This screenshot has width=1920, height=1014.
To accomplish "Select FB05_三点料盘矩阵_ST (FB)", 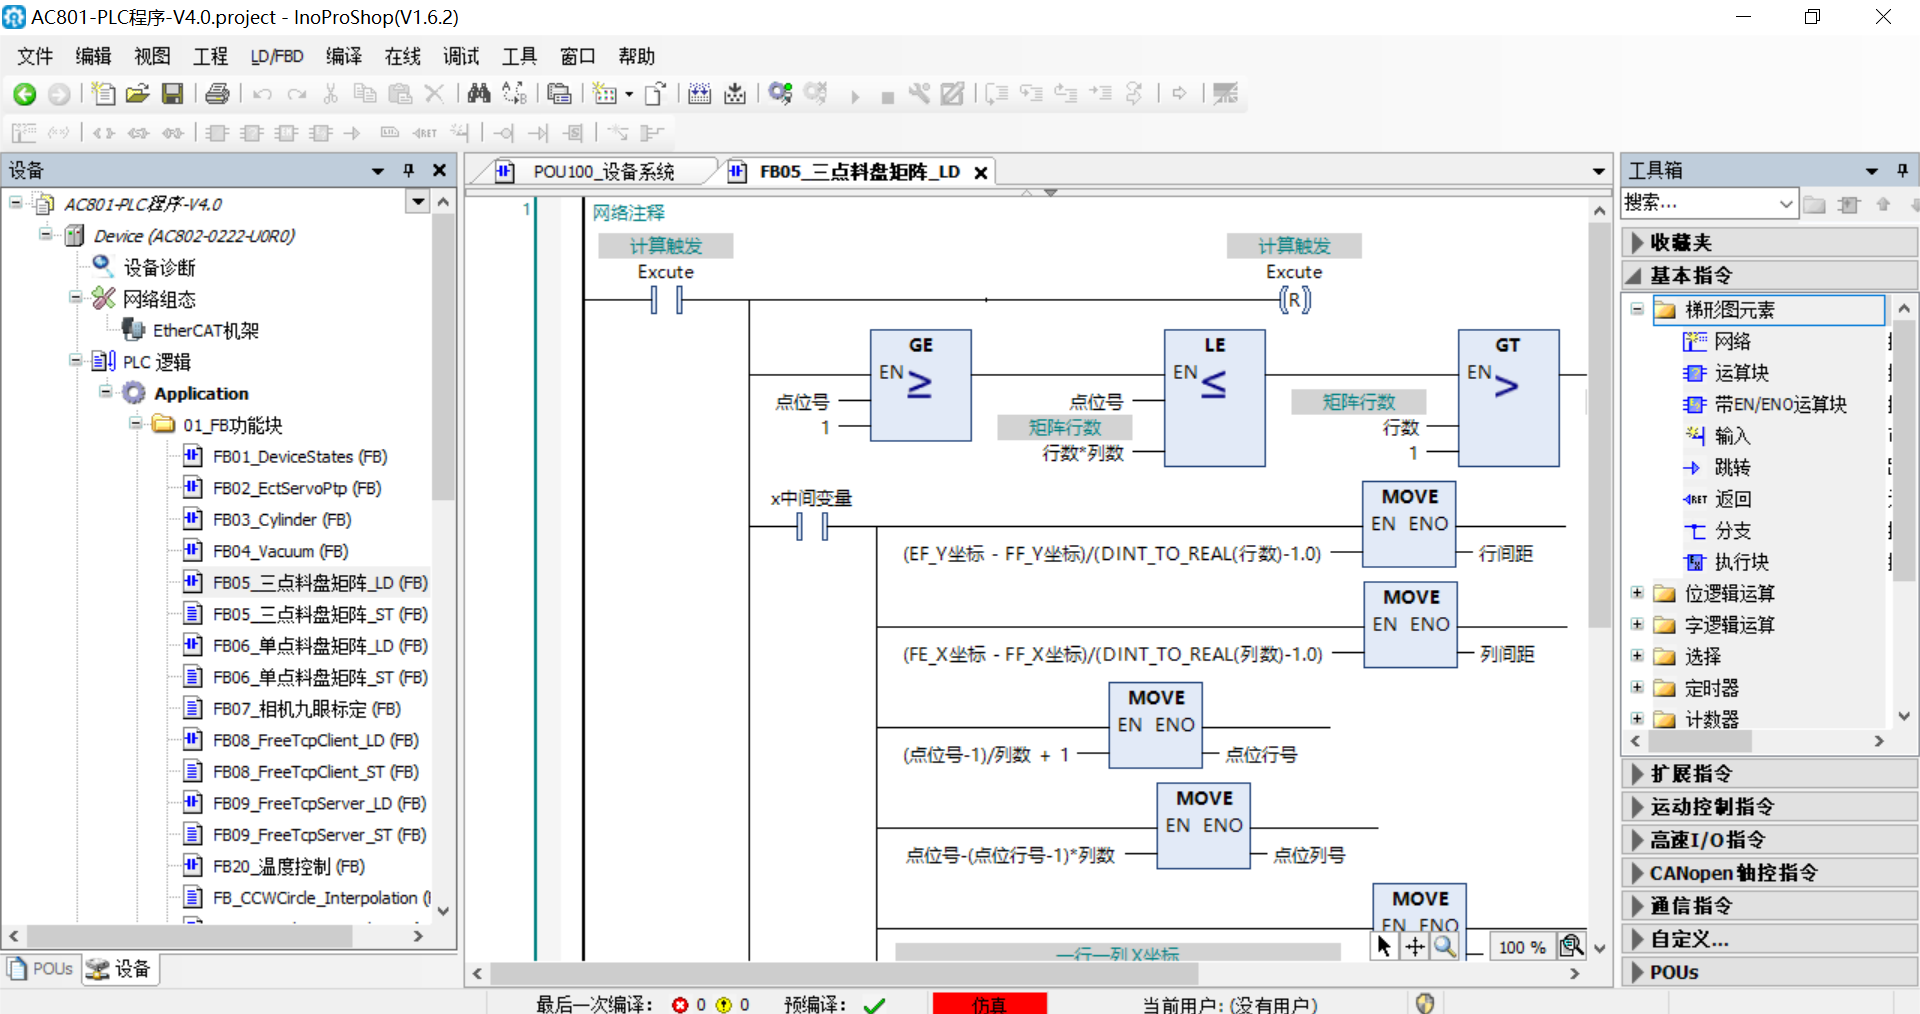I will tap(319, 614).
